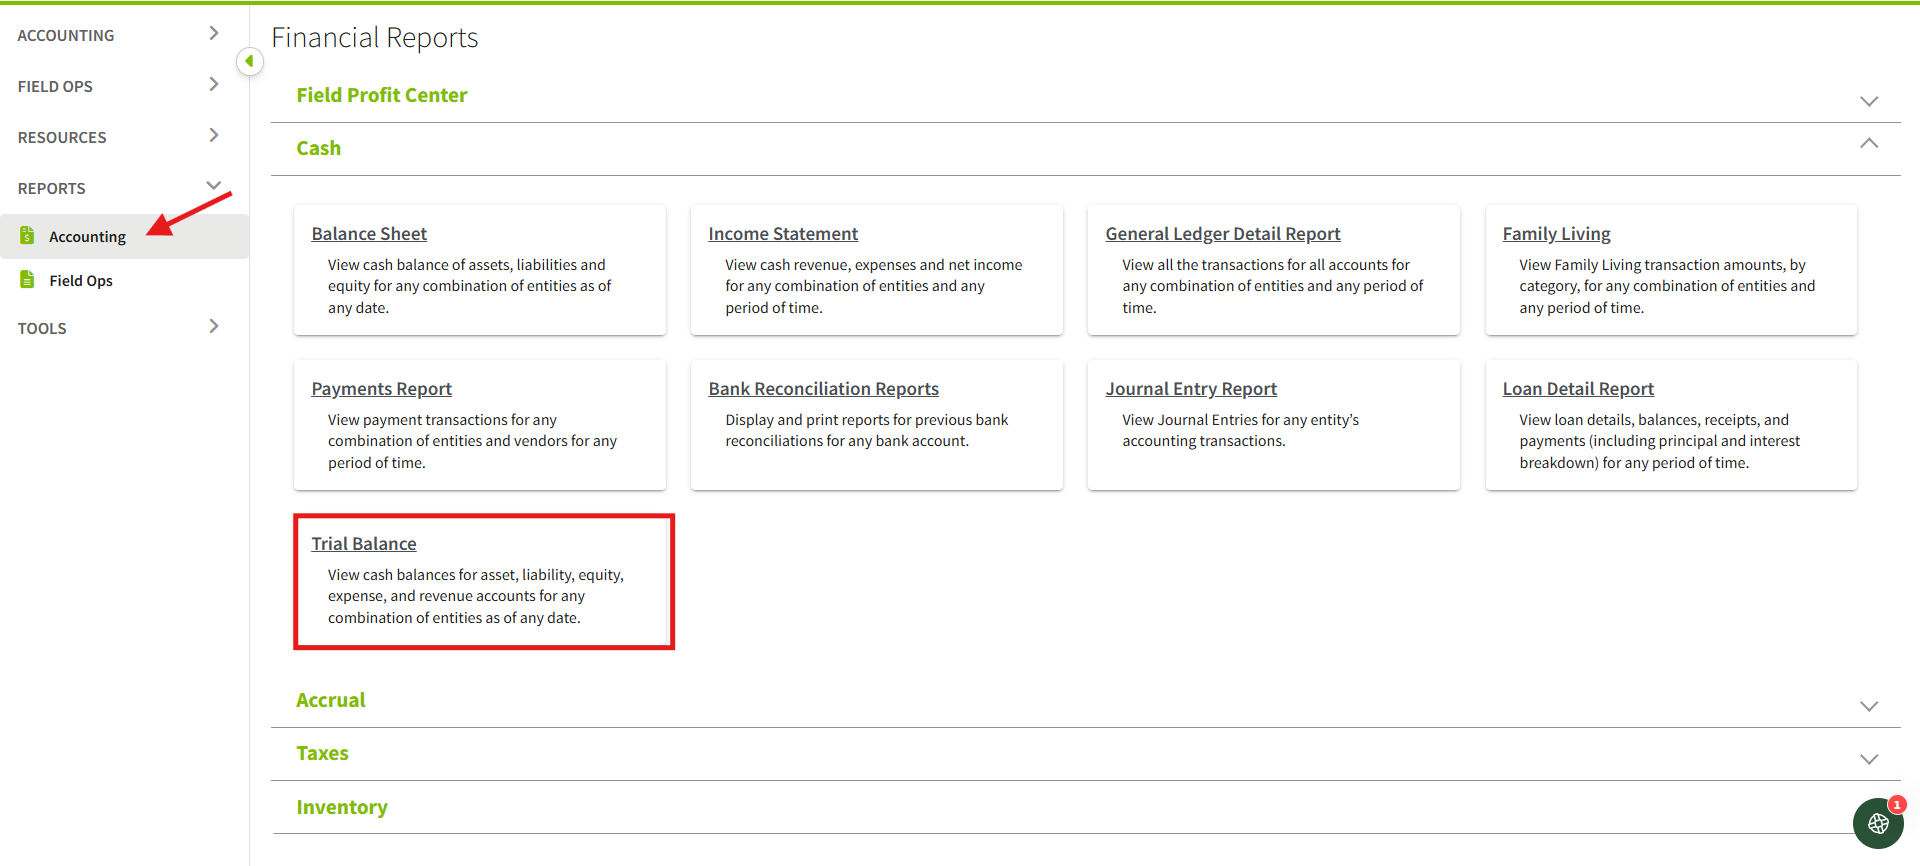Select Field Ops under Reports

pos(81,281)
